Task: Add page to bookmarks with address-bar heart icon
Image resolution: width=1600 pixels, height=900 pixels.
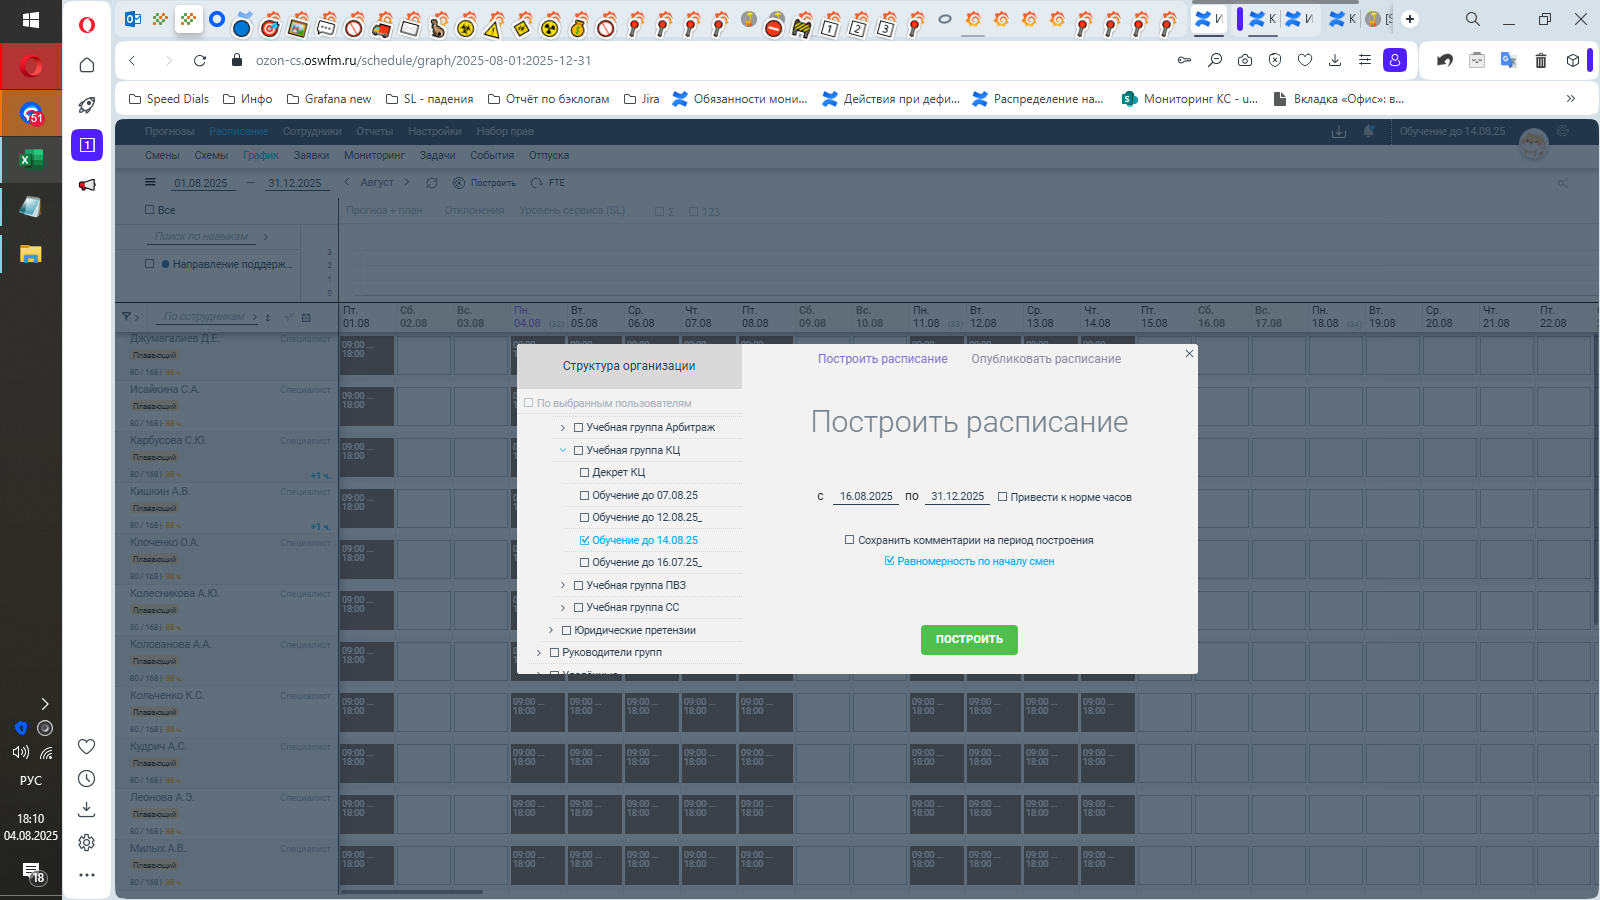Action: tap(1305, 60)
